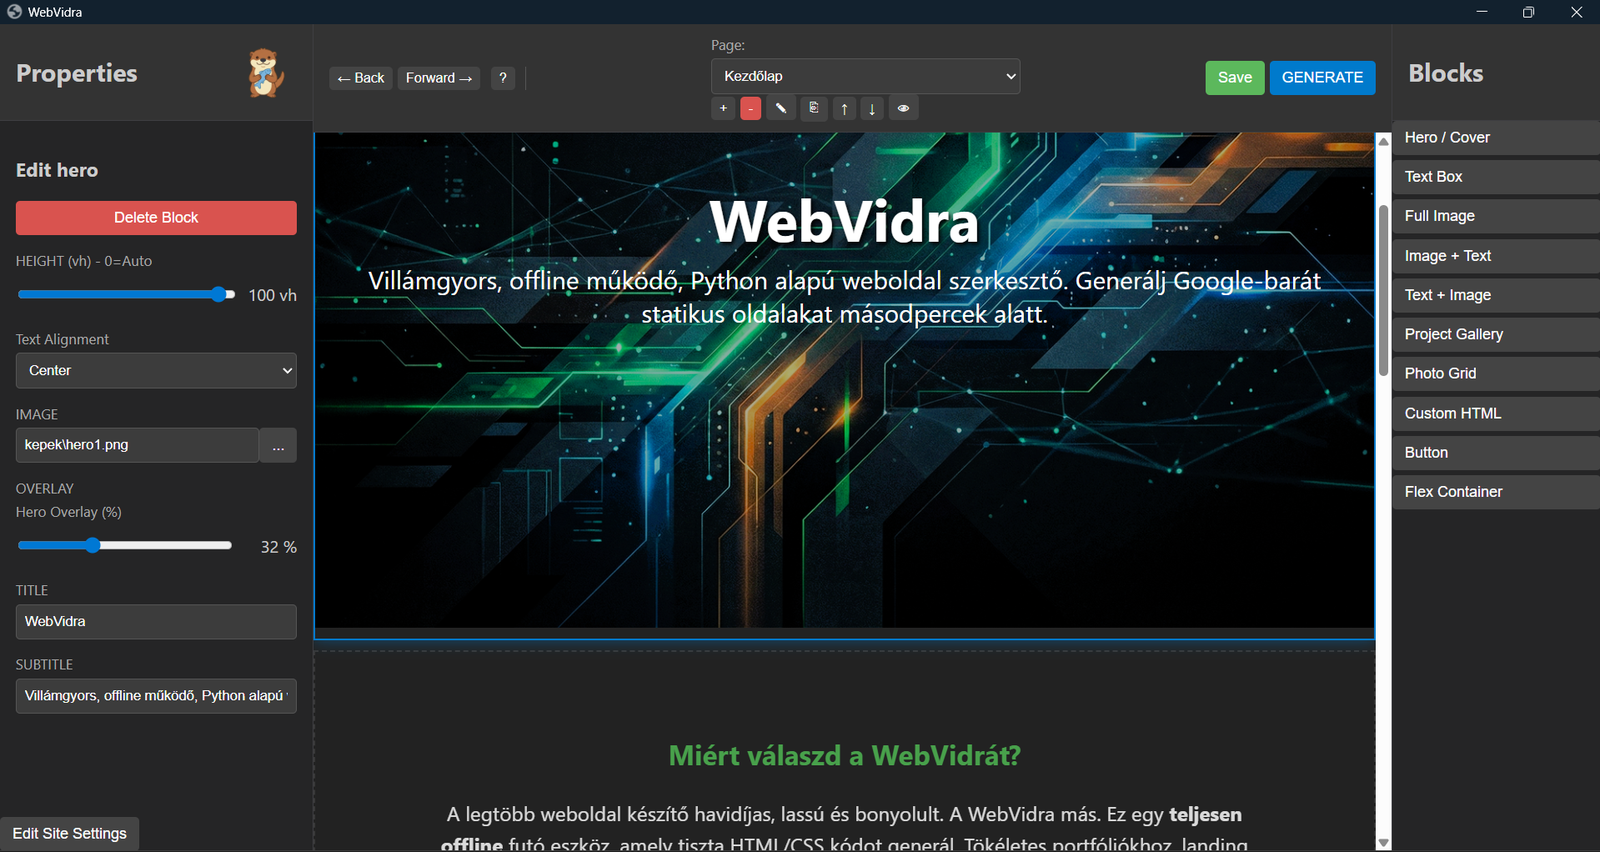1600x852 pixels.
Task: Click the WebVidra title bar app icon
Action: (14, 12)
